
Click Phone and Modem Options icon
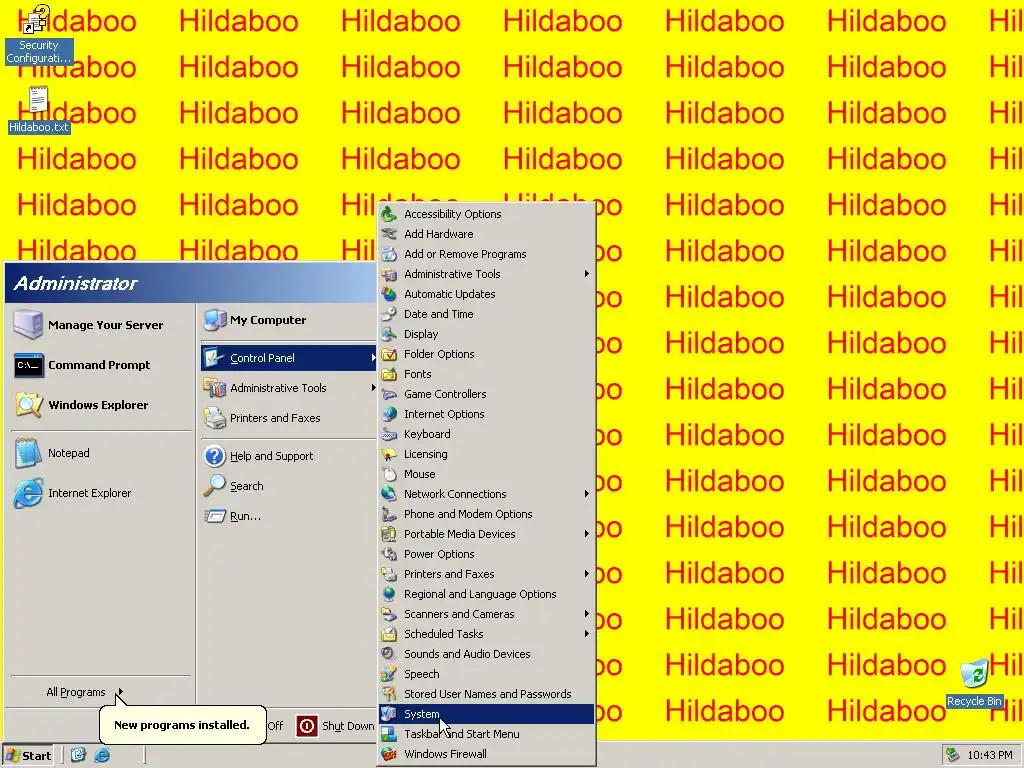point(389,514)
